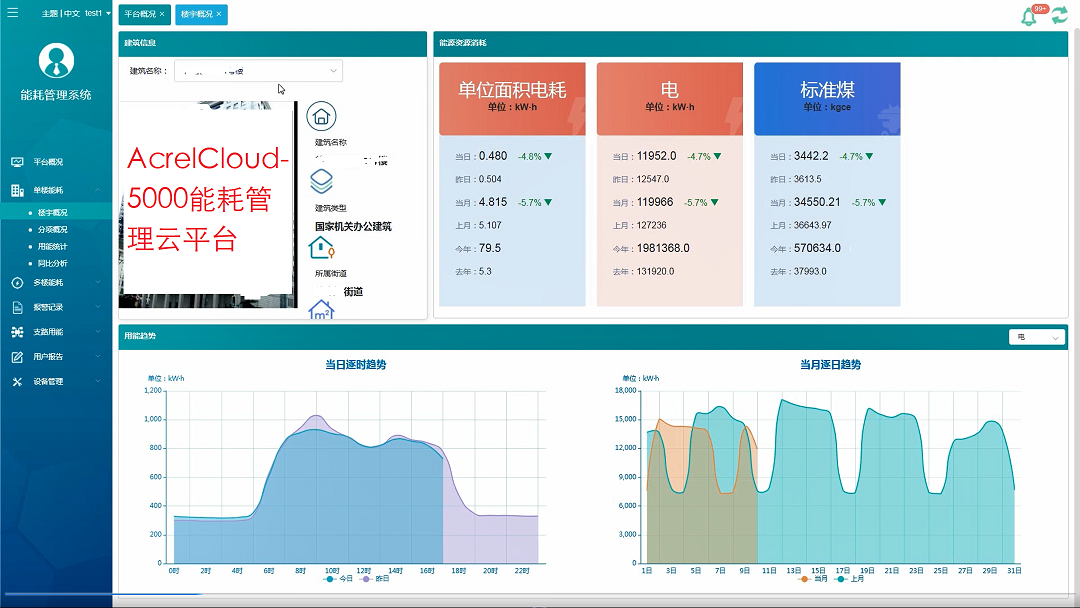Expand the 支路用能 menu chevron
This screenshot has width=1080, height=608.
pos(98,332)
